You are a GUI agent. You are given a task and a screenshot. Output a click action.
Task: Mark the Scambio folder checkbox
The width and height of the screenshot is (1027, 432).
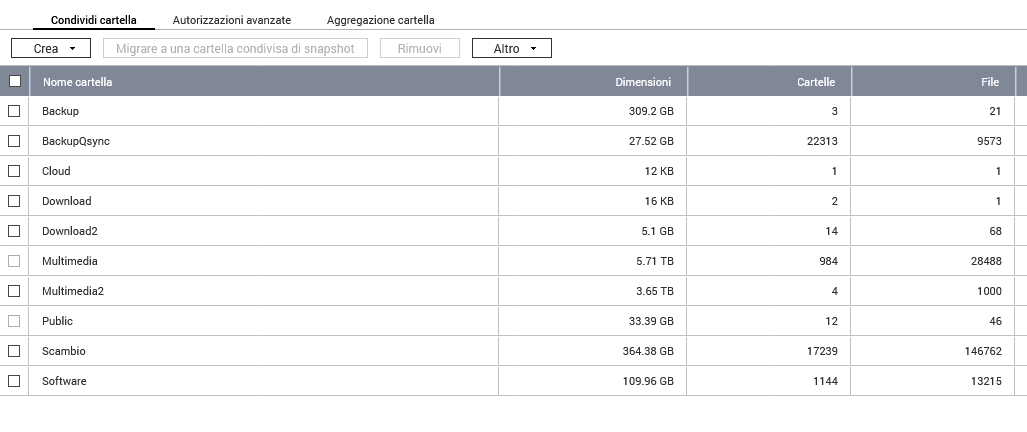(x=14, y=351)
